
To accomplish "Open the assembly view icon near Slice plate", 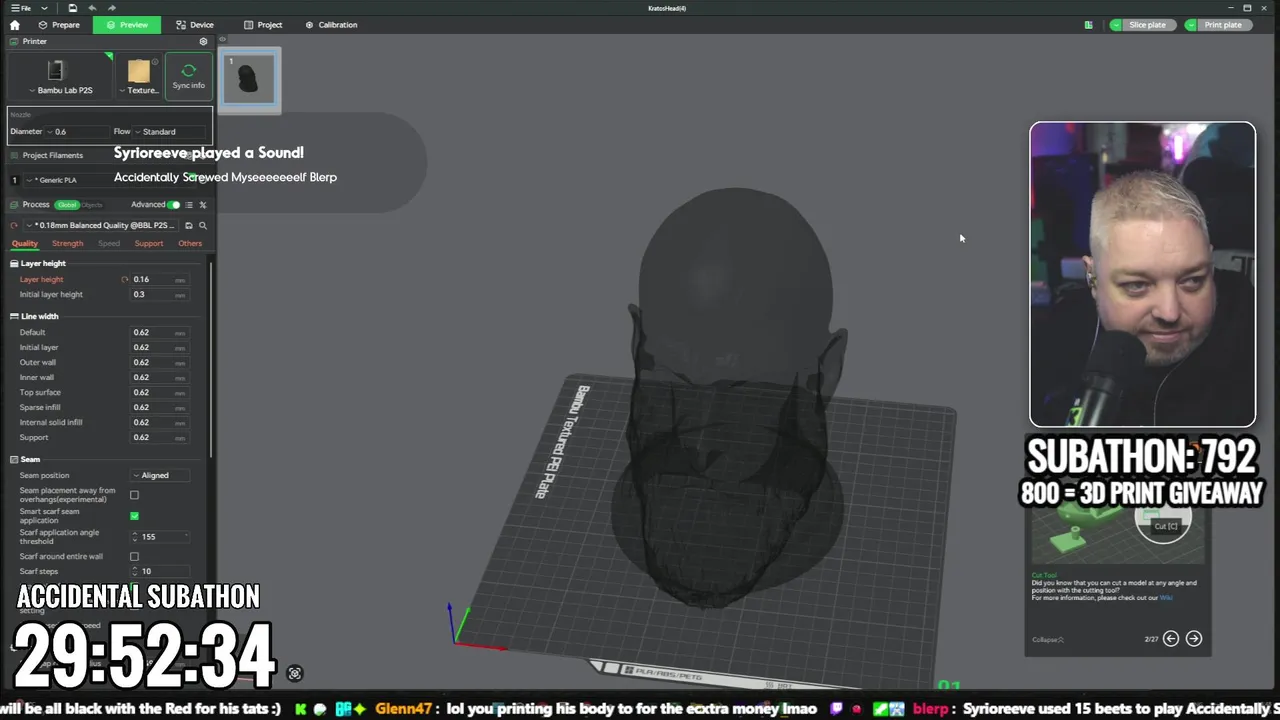I will 1088,25.
